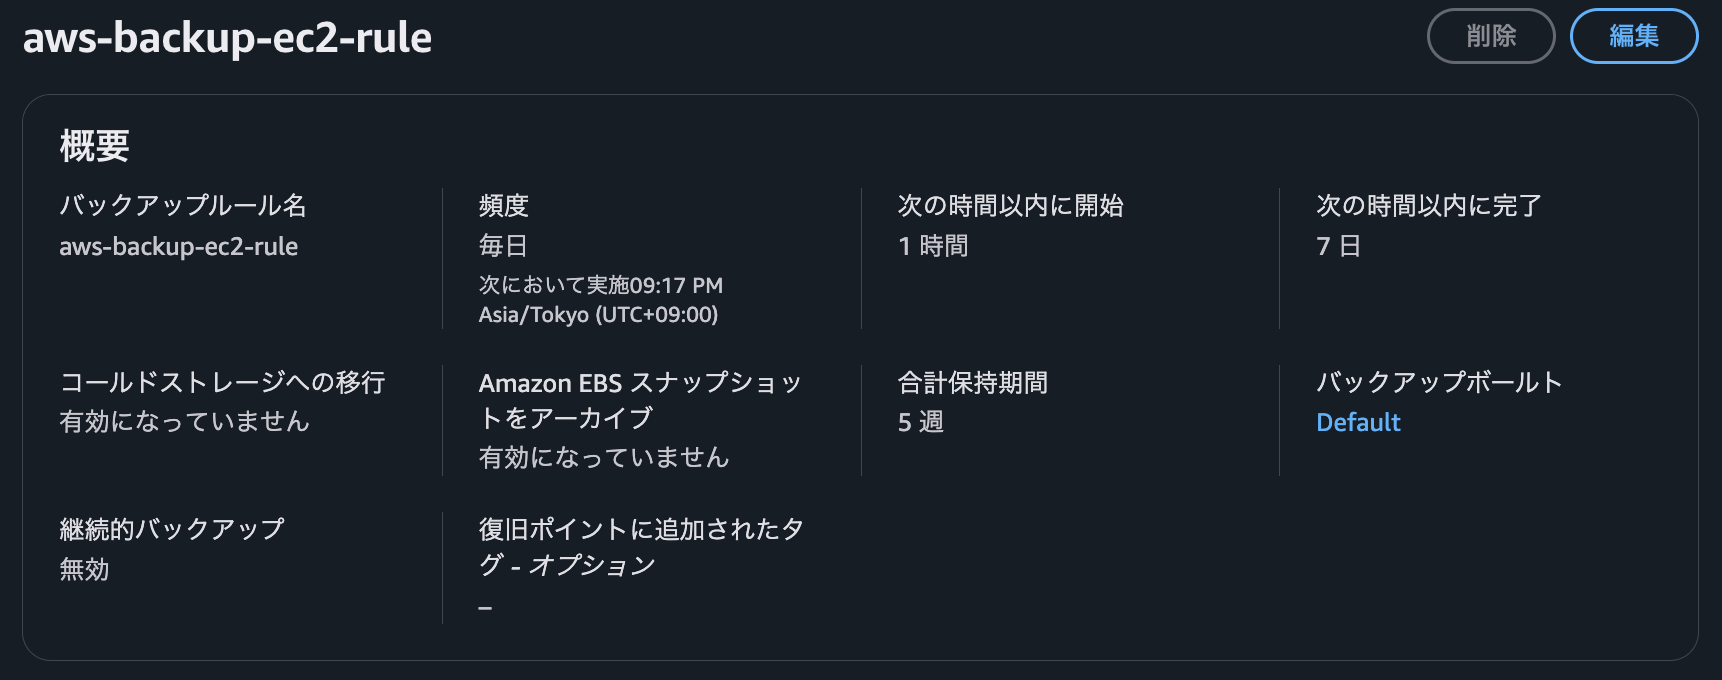Image resolution: width=1722 pixels, height=680 pixels.
Task: Click the 1 時間 start window value
Action: point(933,246)
